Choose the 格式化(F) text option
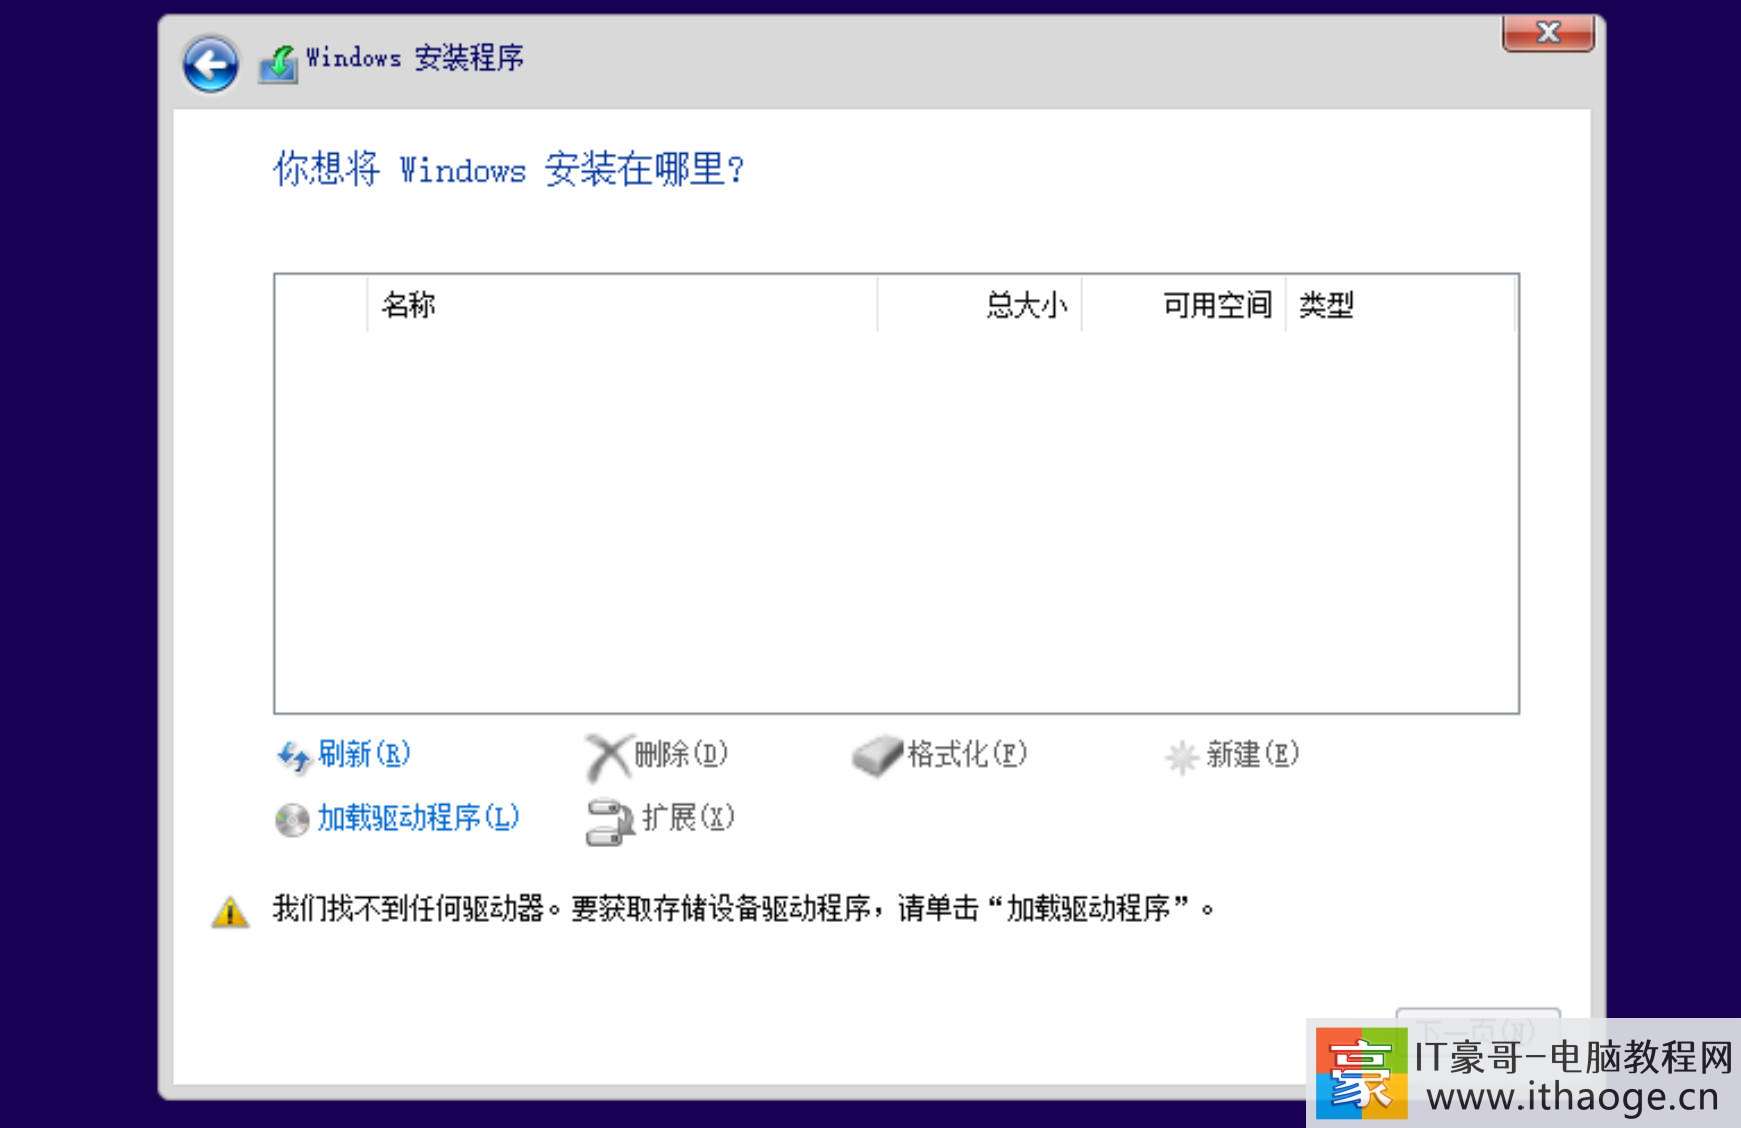The image size is (1741, 1128). (966, 754)
